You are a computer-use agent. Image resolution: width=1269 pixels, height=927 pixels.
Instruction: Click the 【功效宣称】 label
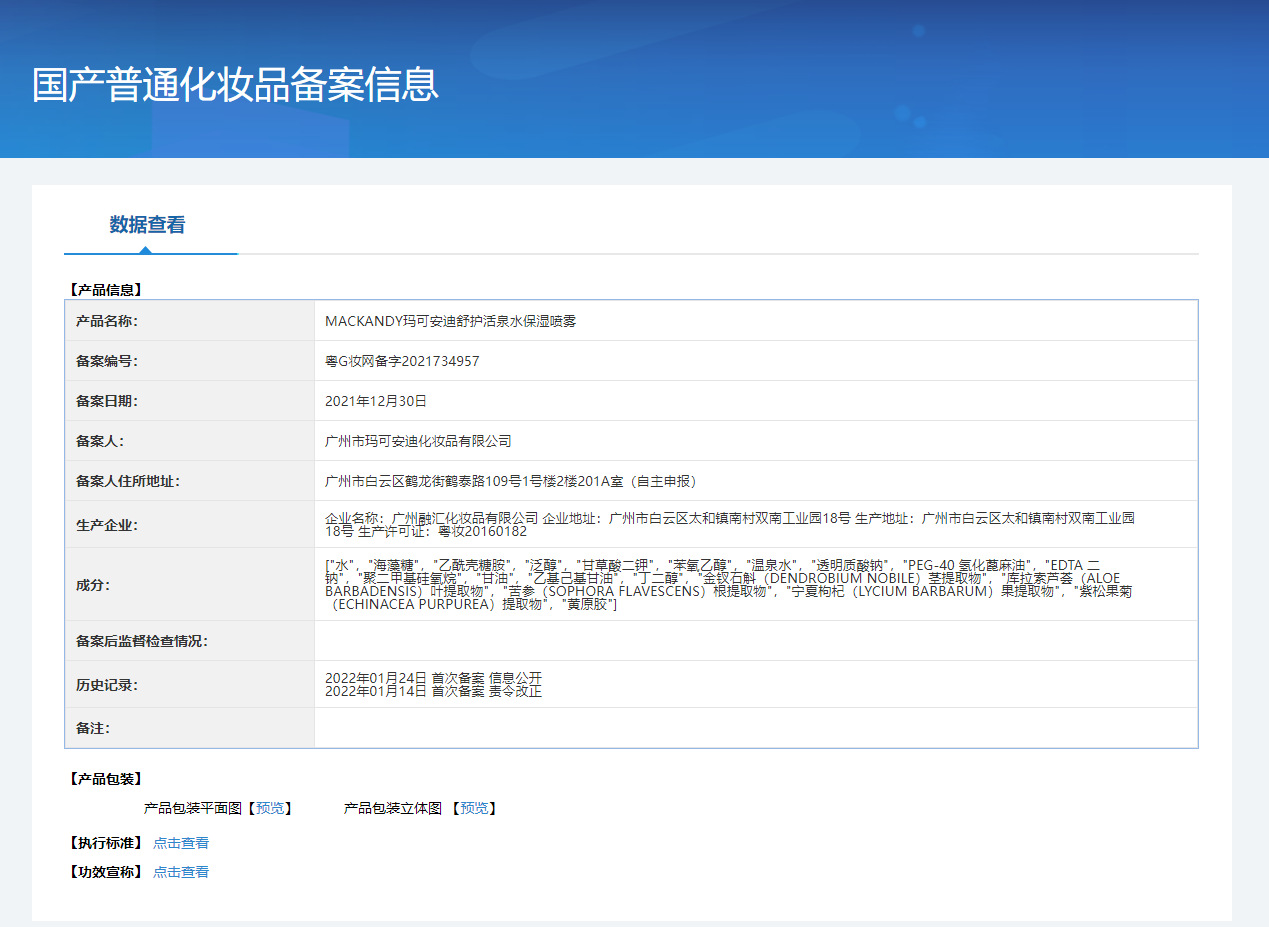coord(106,872)
